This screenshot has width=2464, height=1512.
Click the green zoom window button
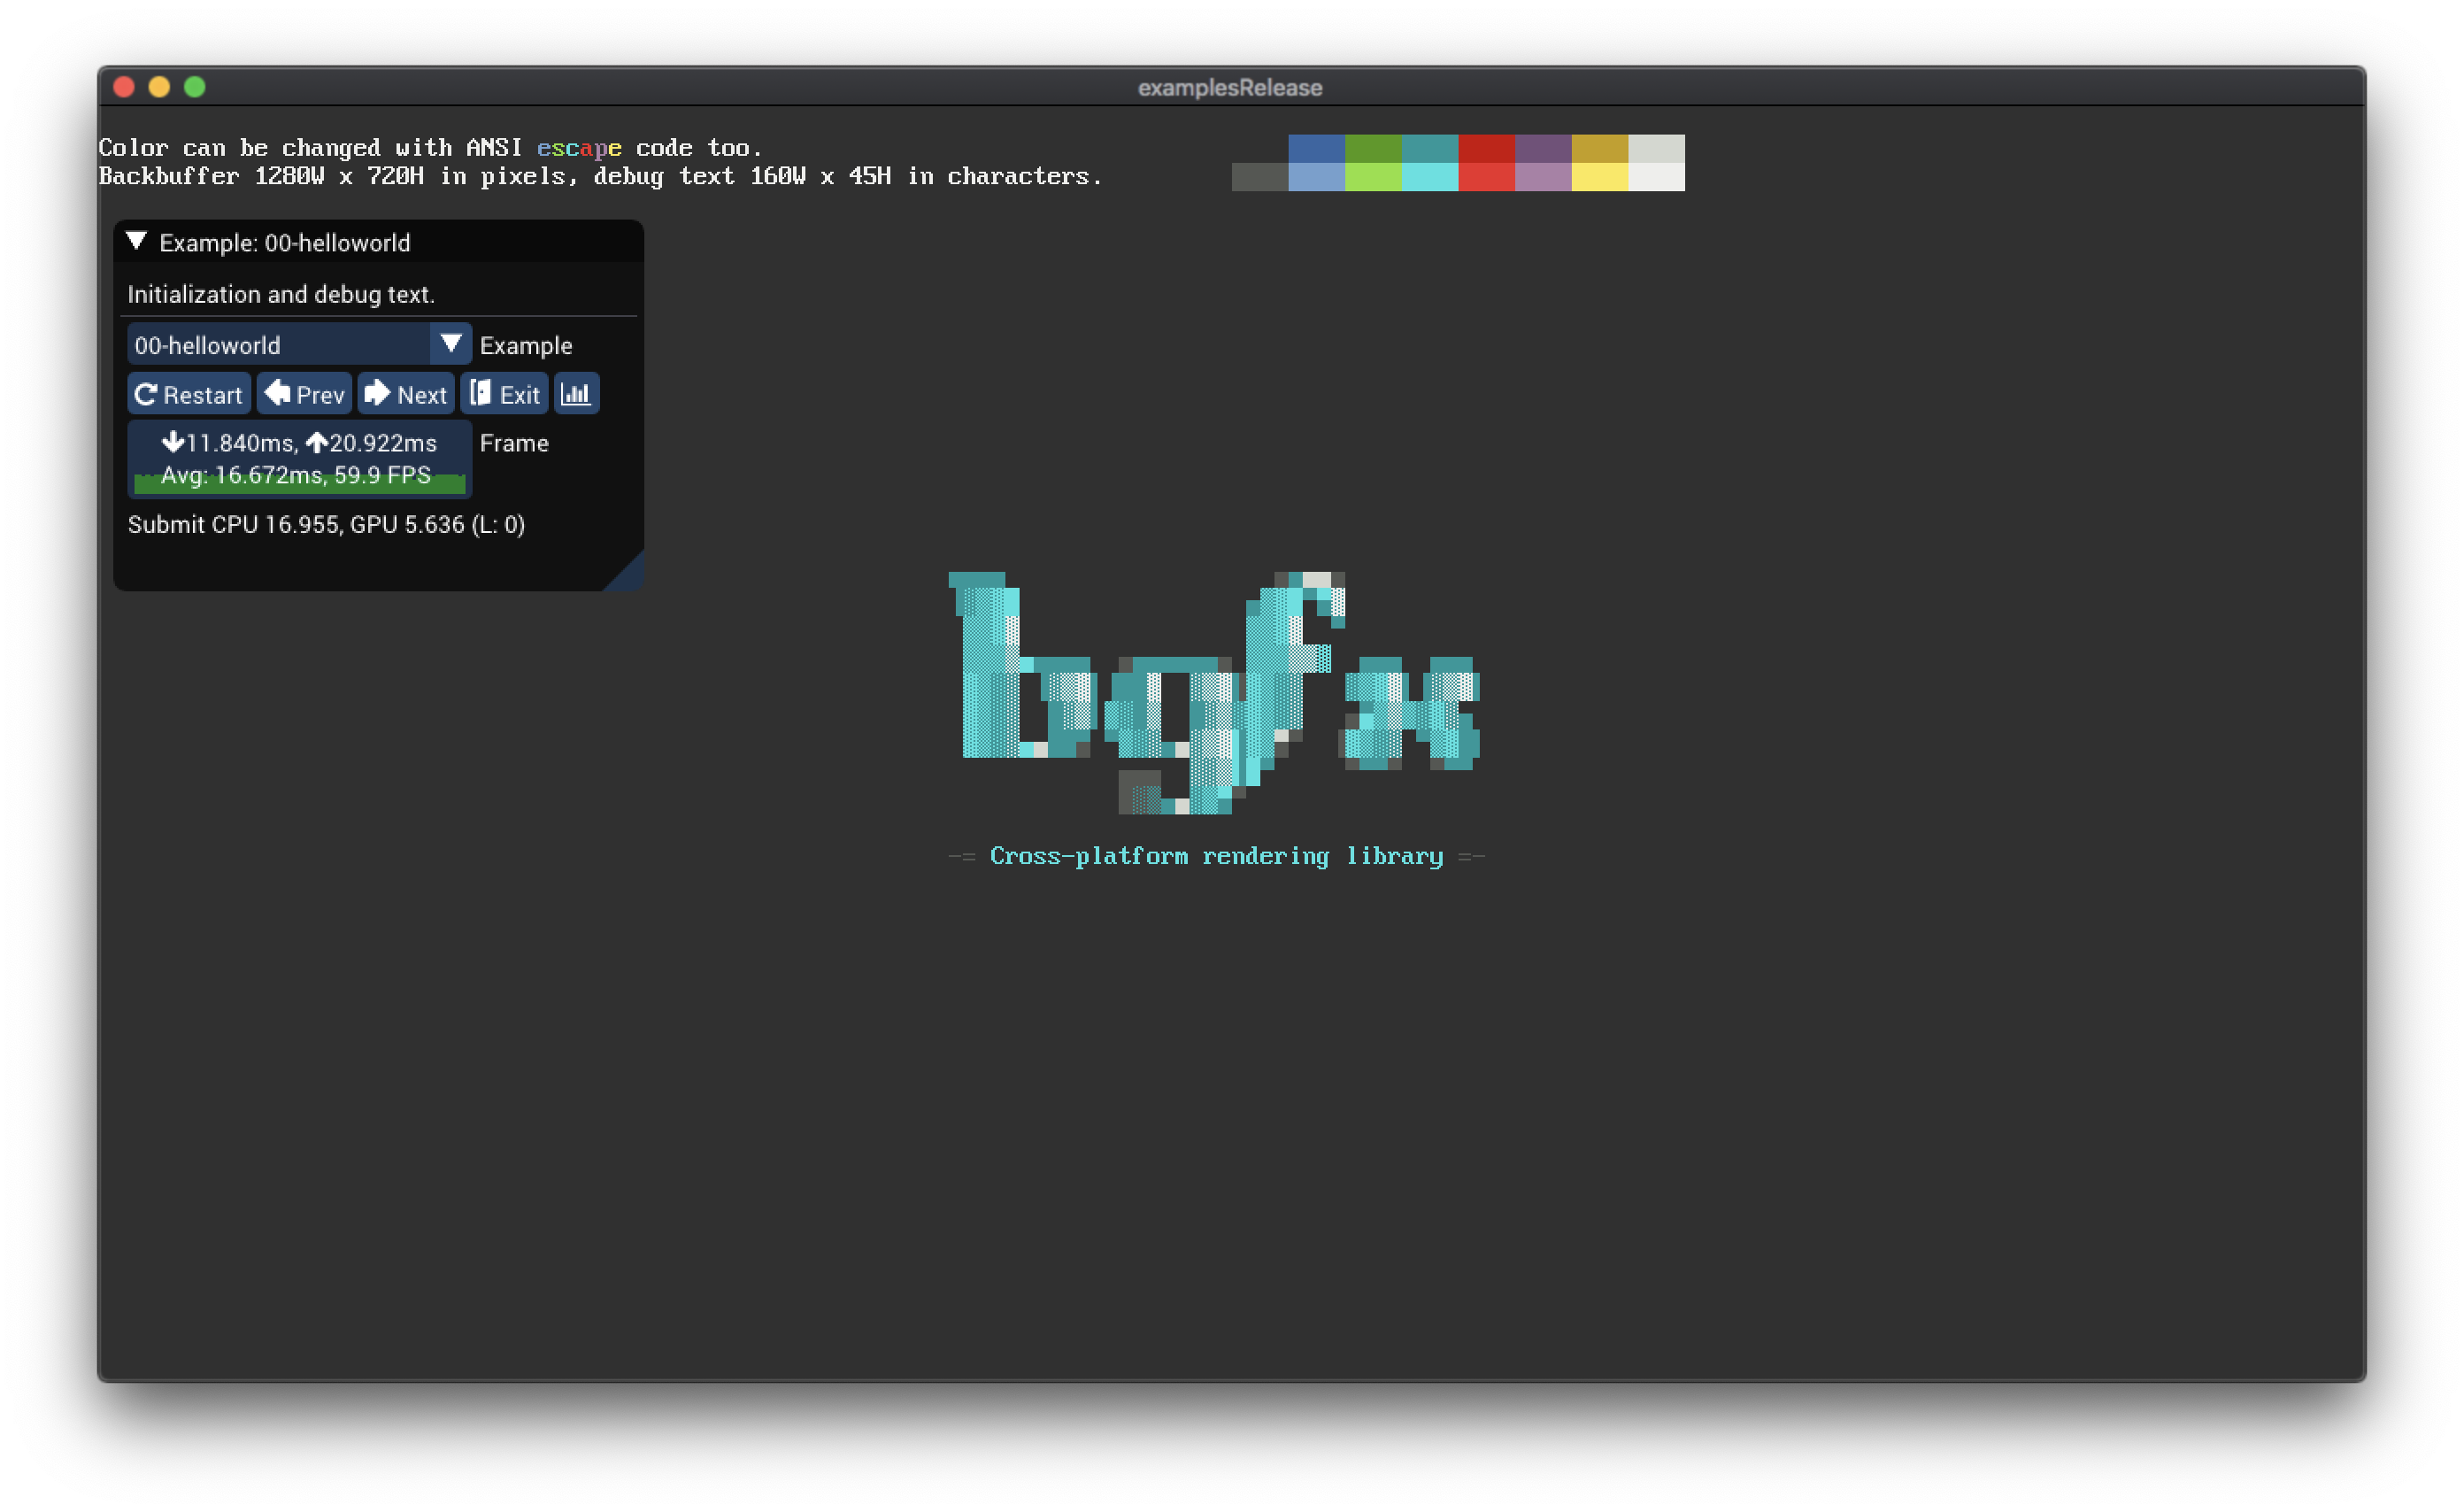coord(195,87)
